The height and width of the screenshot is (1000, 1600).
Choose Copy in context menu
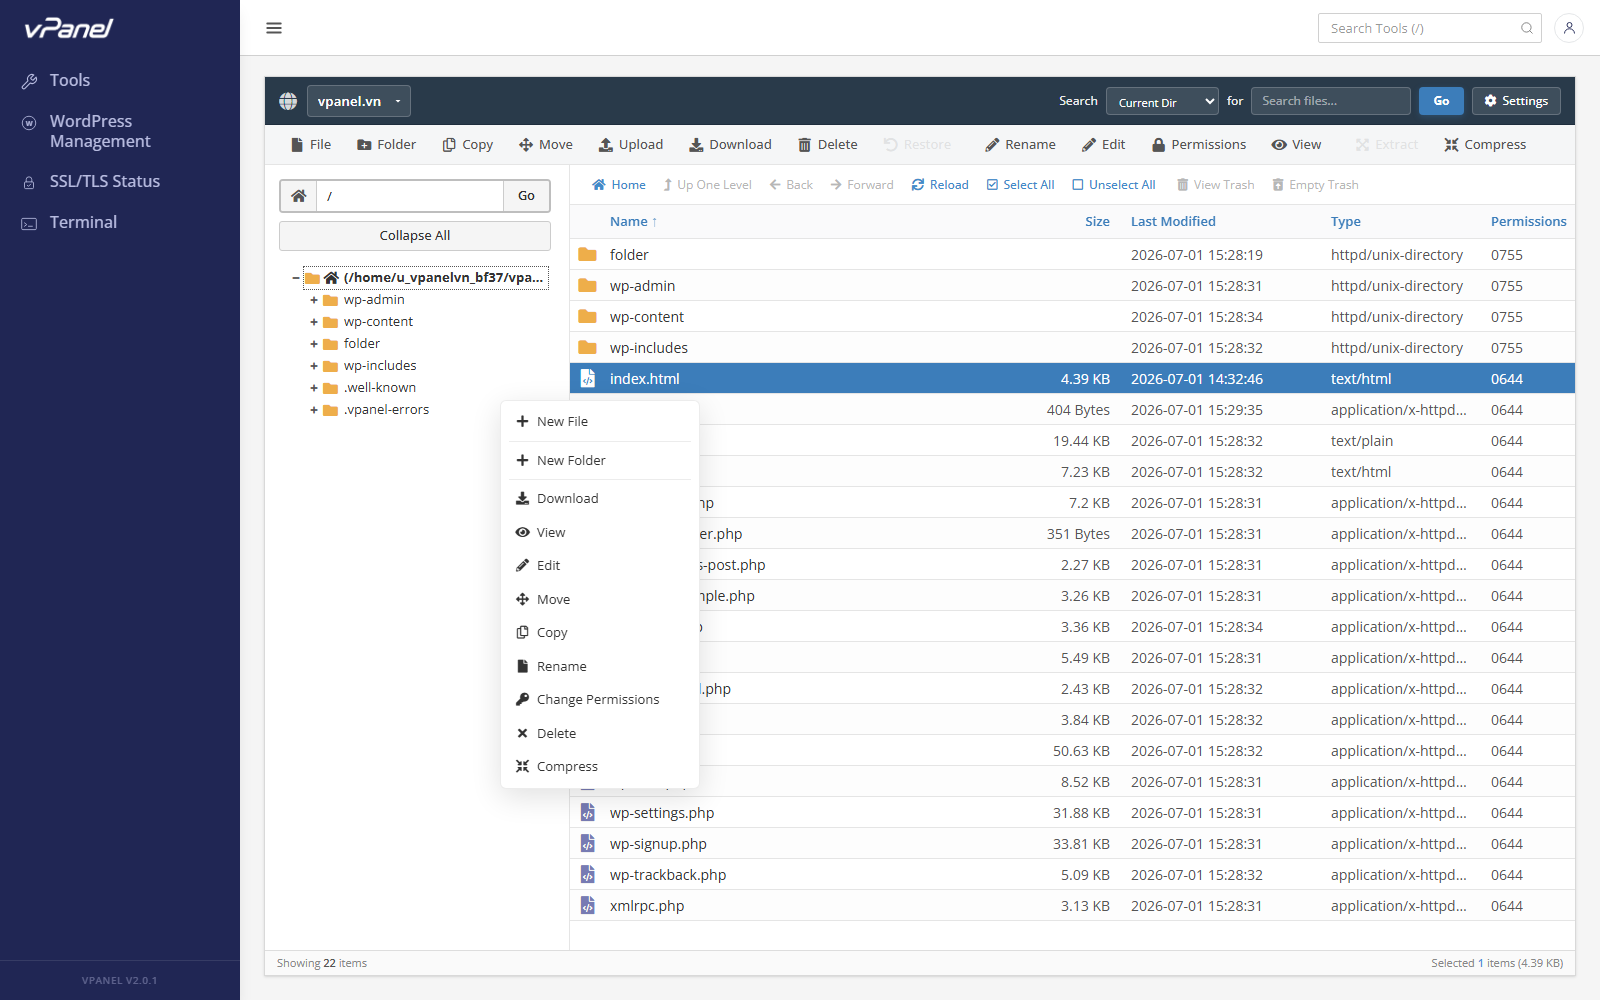(600, 633)
